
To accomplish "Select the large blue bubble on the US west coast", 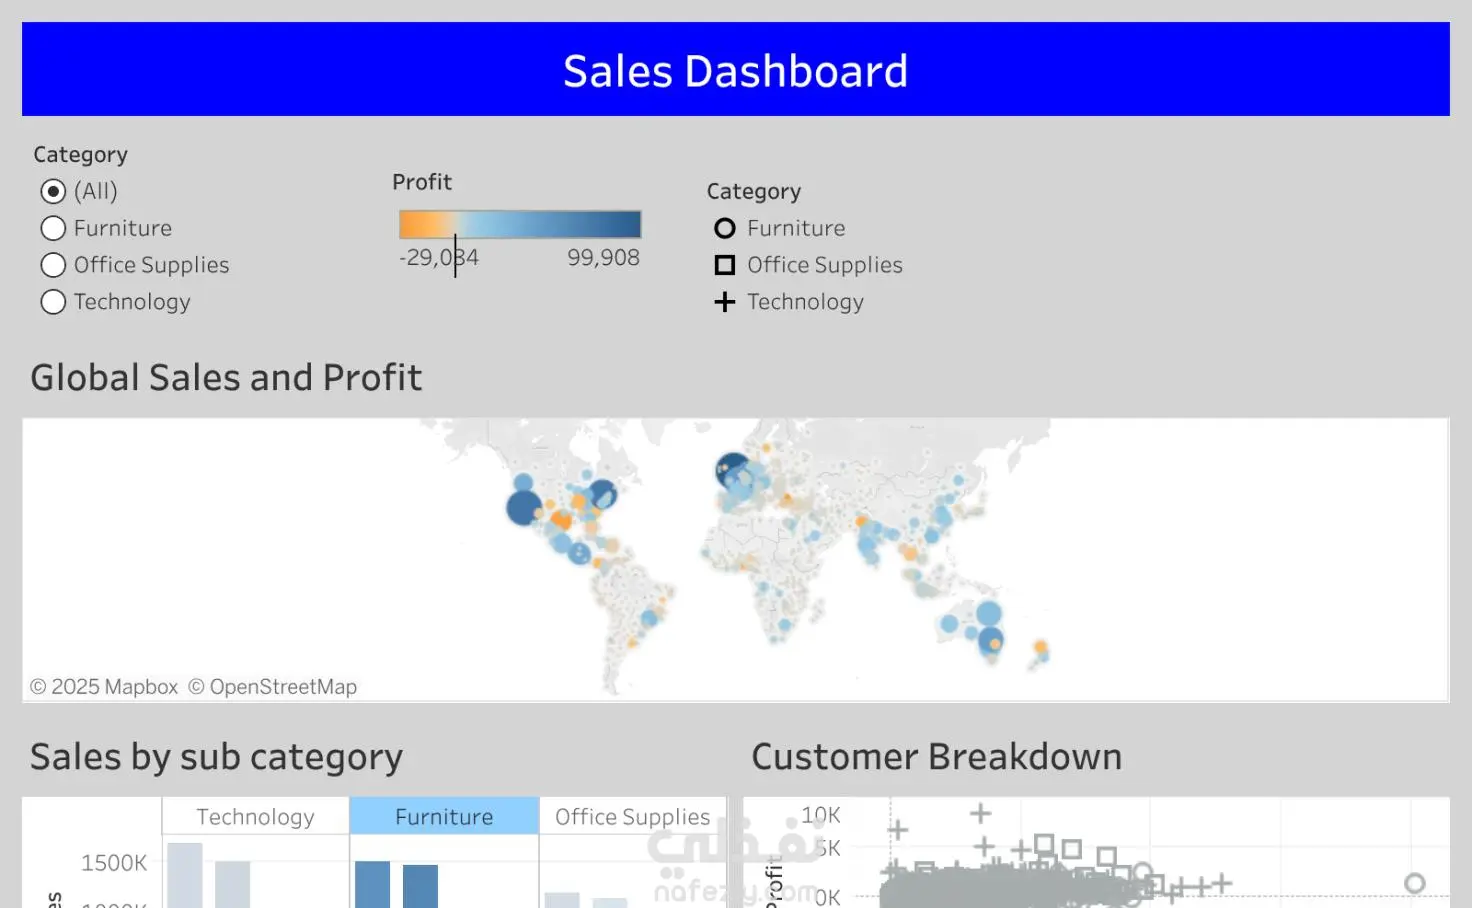I will 523,507.
